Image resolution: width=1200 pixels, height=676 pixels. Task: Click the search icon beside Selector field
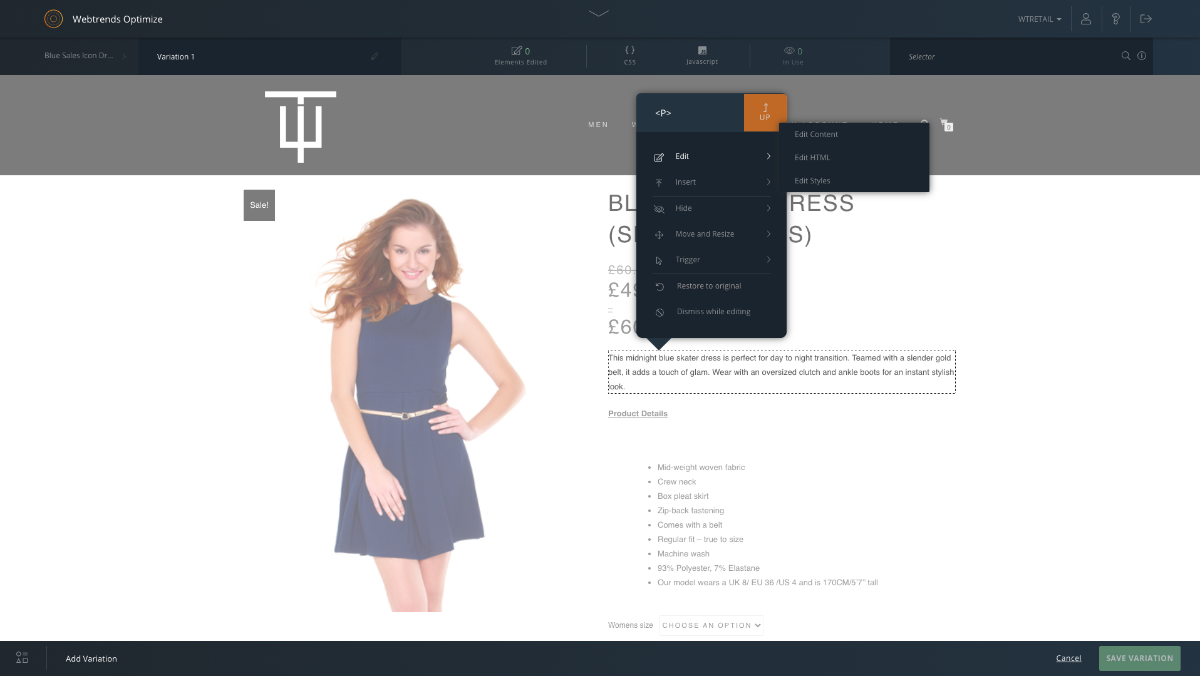1126,56
